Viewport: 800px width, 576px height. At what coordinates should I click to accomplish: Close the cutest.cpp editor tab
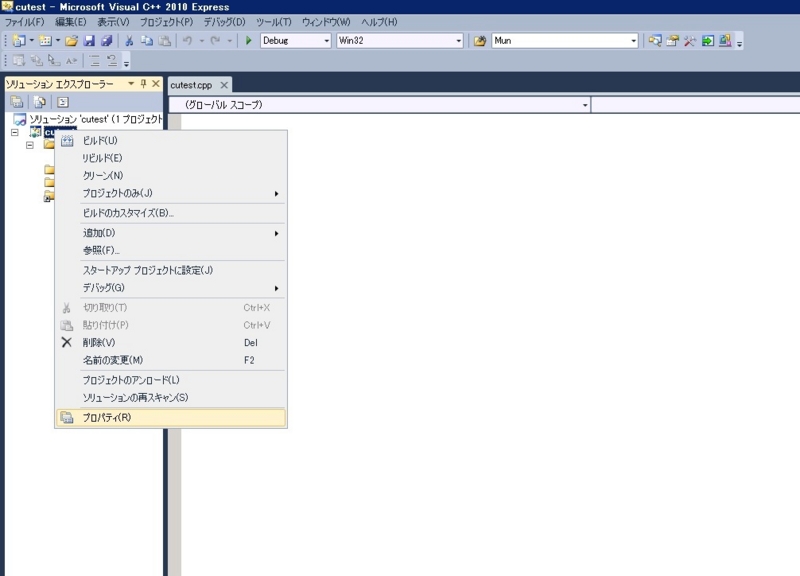click(224, 85)
